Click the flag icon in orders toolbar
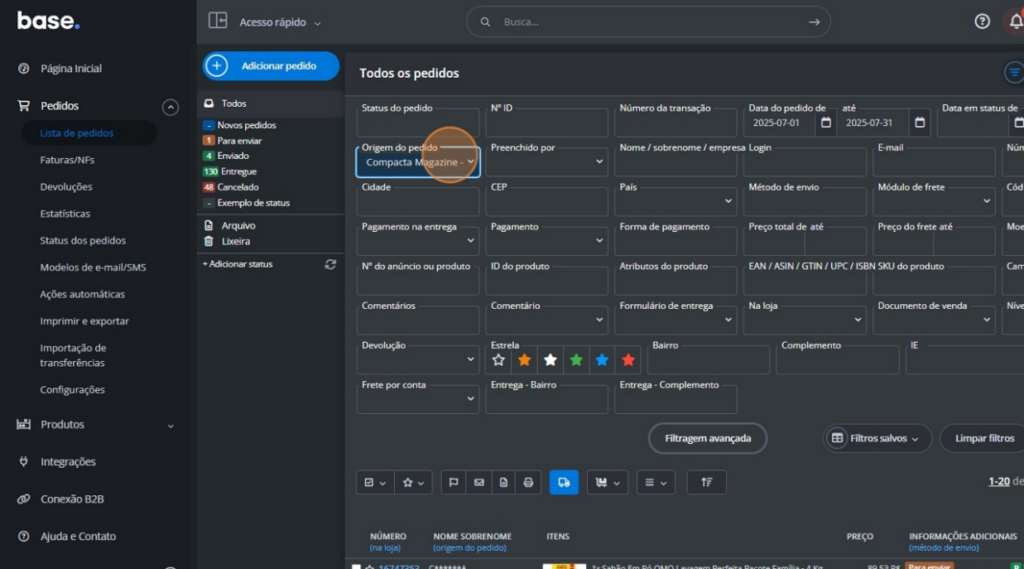This screenshot has height=569, width=1024. point(454,482)
